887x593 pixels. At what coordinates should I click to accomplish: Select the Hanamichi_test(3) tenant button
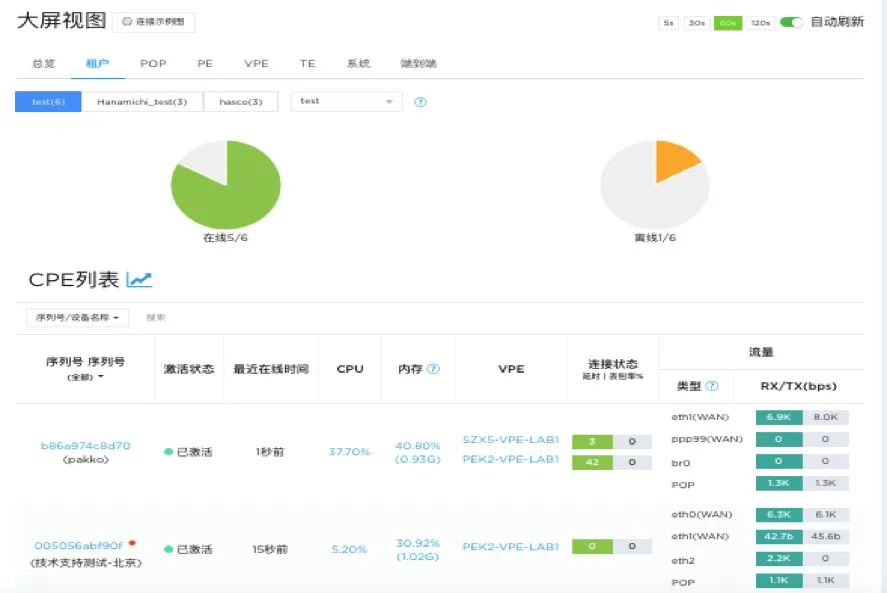[142, 102]
